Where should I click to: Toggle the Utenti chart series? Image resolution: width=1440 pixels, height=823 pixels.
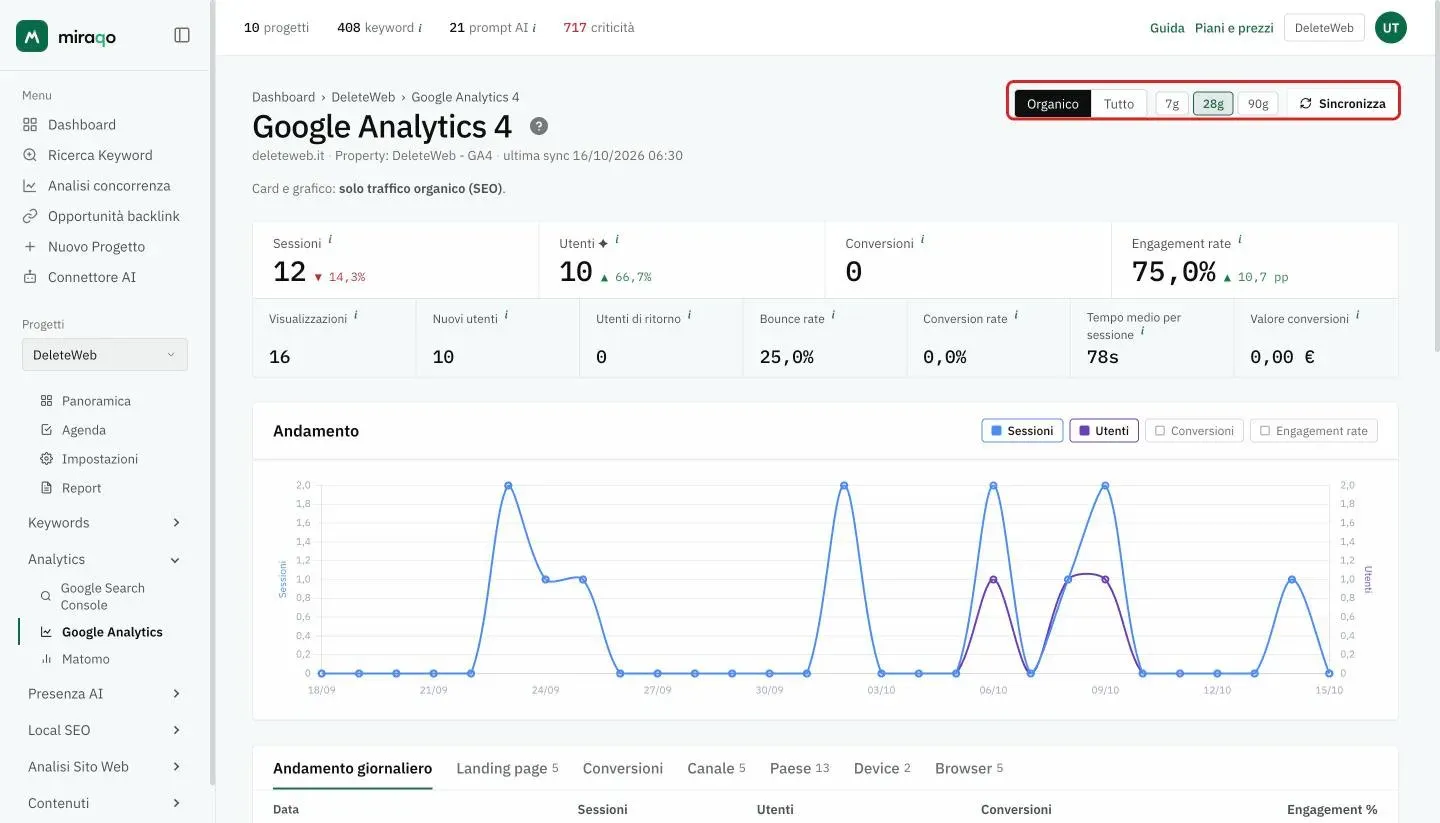[x=1104, y=431]
